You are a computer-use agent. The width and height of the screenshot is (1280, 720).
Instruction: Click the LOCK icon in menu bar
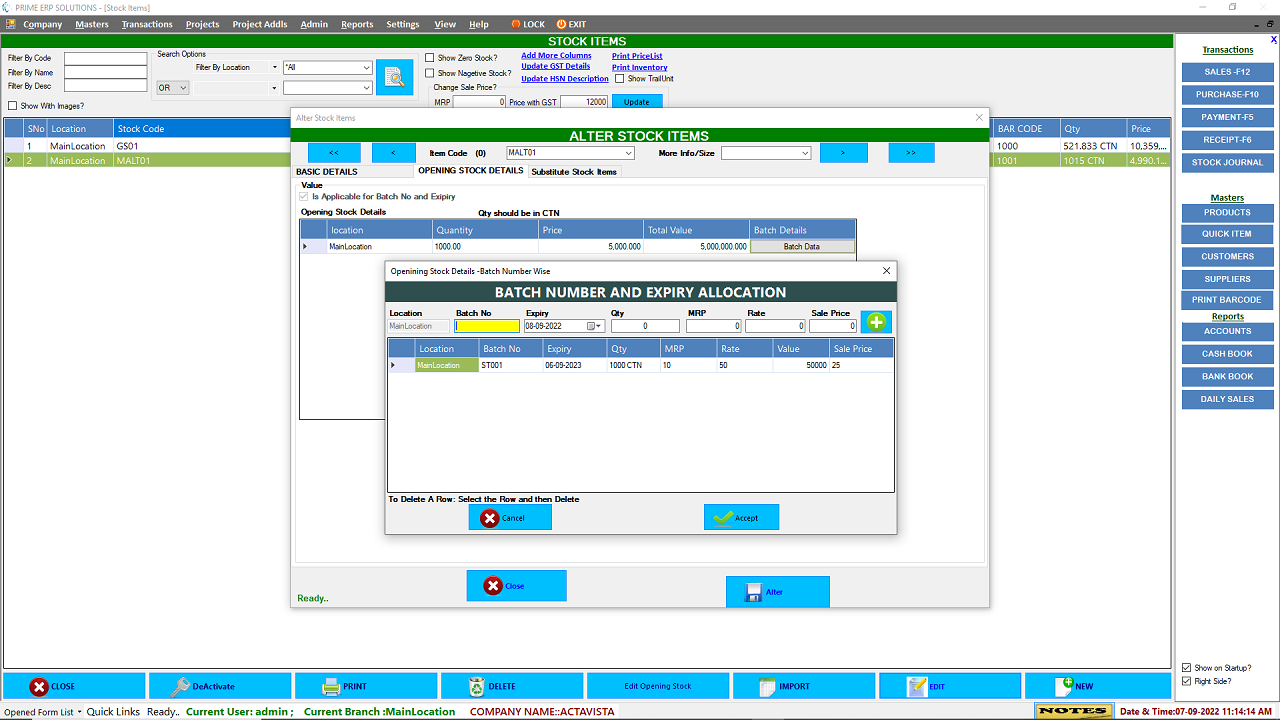pyautogui.click(x=516, y=24)
